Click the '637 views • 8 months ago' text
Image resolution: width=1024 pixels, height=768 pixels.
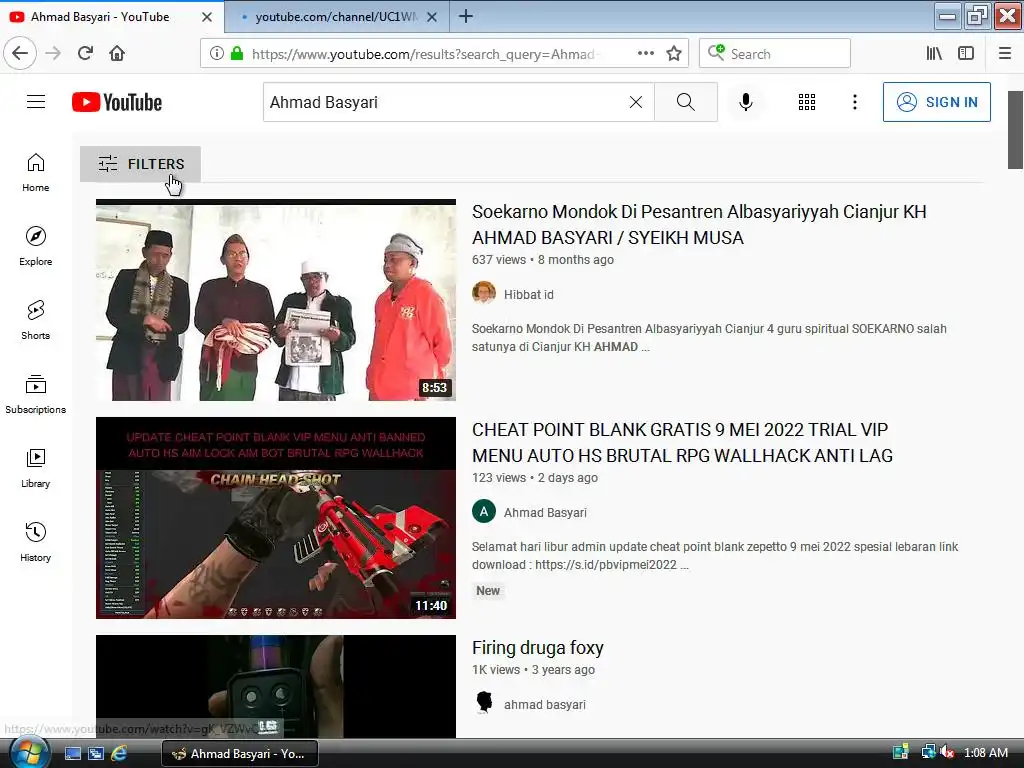pos(543,260)
